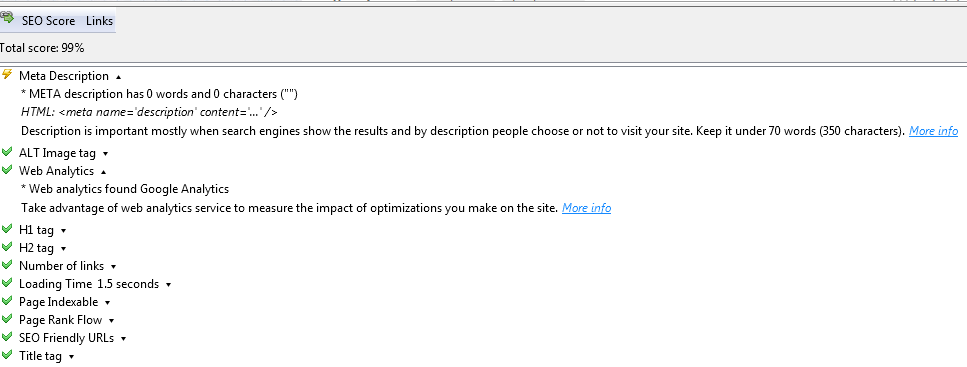This screenshot has width=967, height=367.
Task: Collapse the Meta Description section arrow
Action: tap(118, 77)
